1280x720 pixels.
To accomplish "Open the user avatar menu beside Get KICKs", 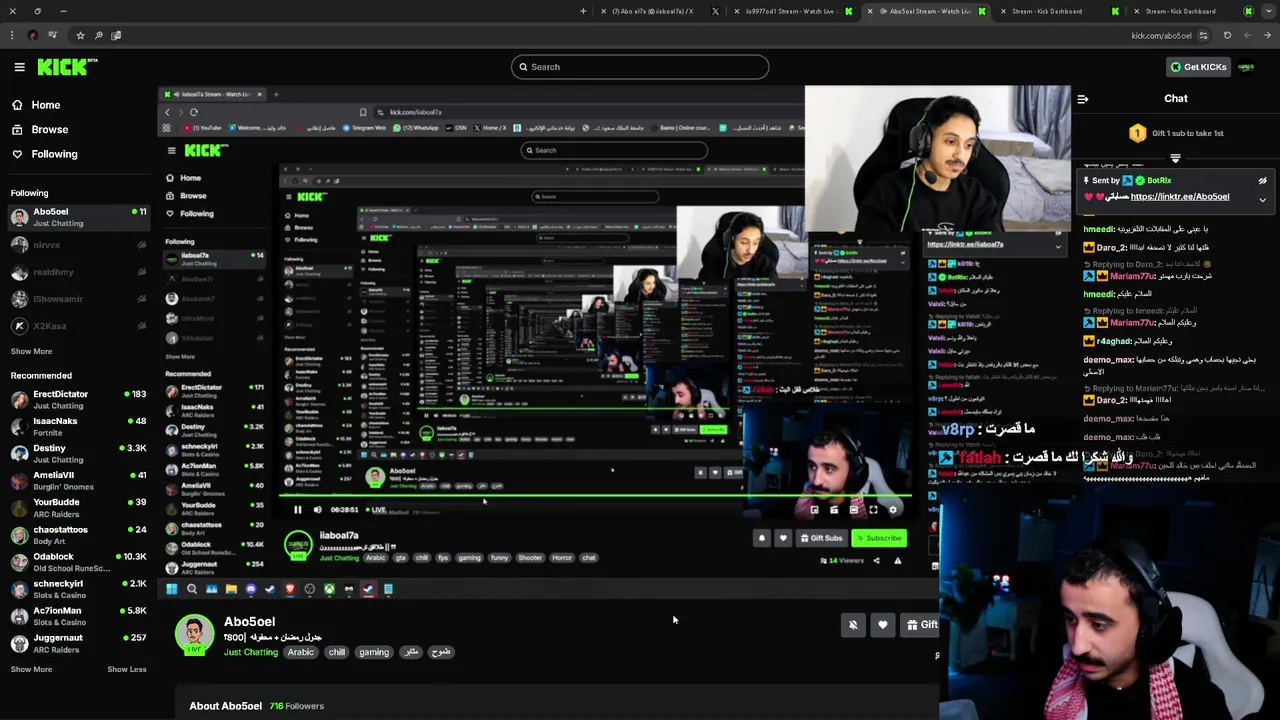I will (1246, 67).
